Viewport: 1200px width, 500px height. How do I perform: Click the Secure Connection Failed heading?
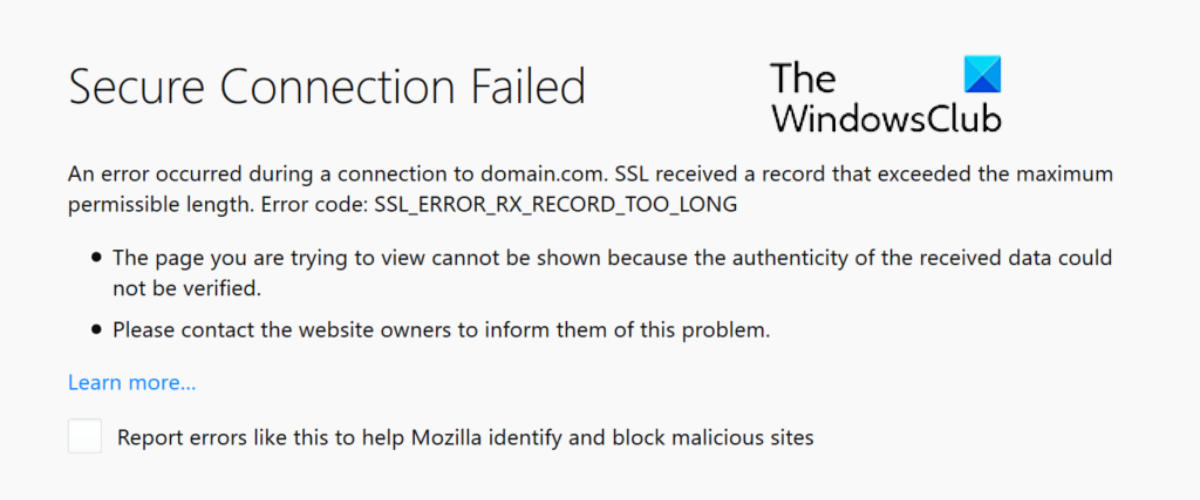tap(326, 88)
